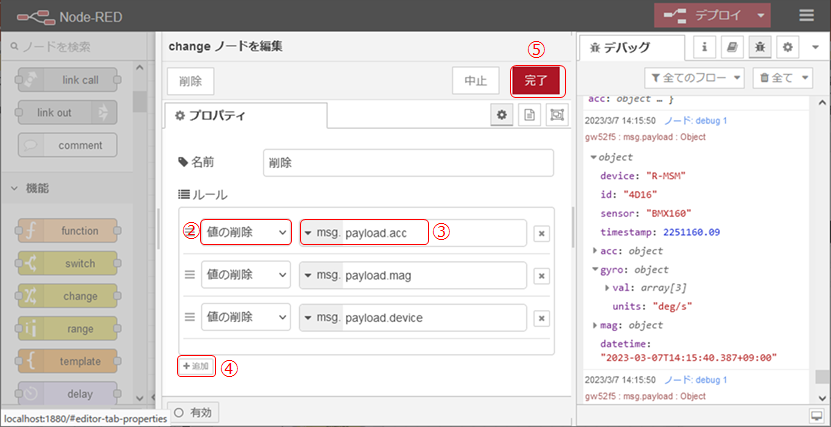Expand the acc object in debug output
The width and height of the screenshot is (831, 427).
(597, 250)
